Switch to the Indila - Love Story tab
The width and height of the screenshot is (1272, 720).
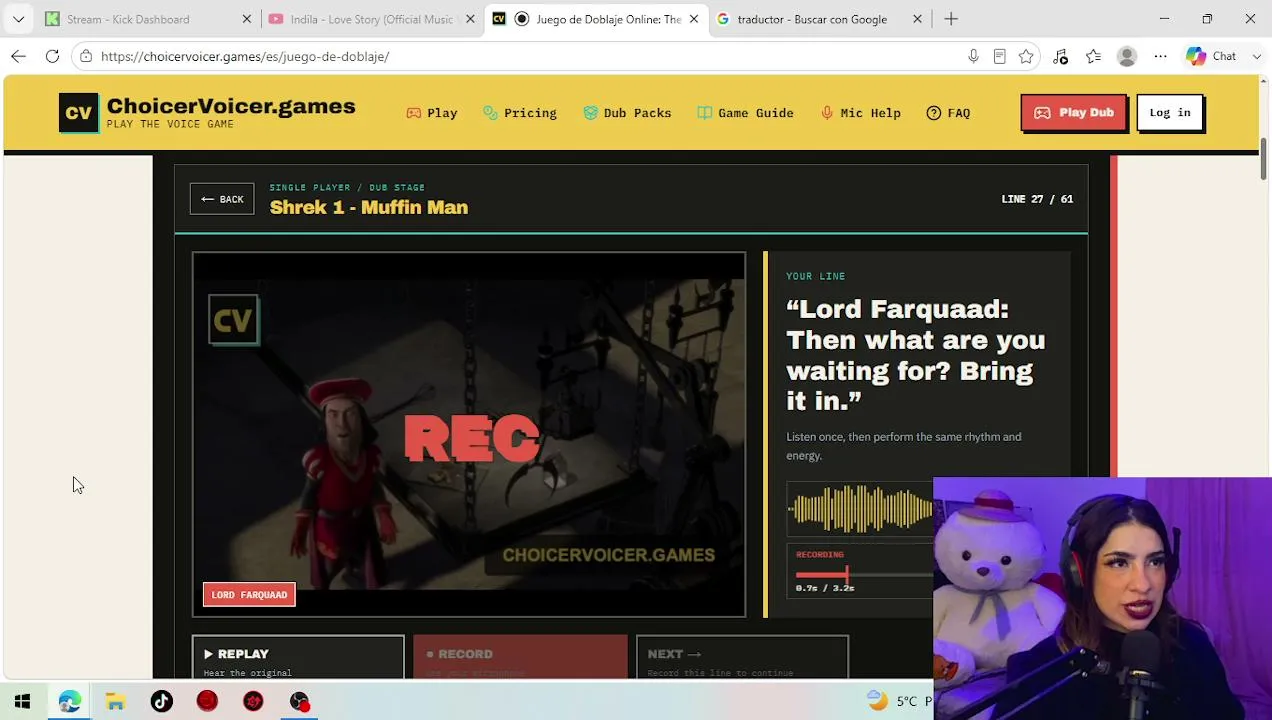(371, 19)
